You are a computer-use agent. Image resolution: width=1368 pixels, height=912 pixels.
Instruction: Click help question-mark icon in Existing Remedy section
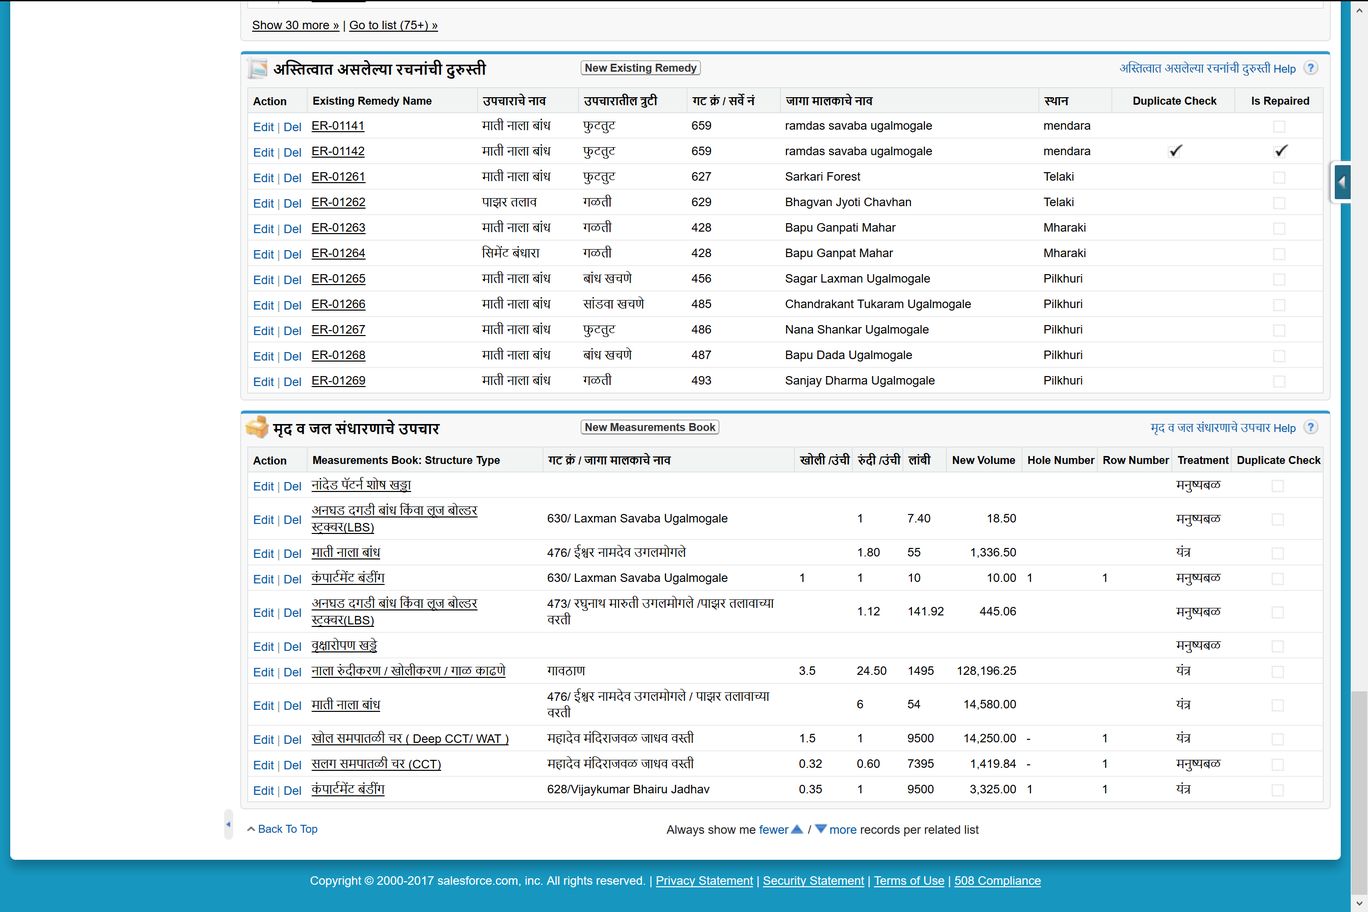point(1310,68)
